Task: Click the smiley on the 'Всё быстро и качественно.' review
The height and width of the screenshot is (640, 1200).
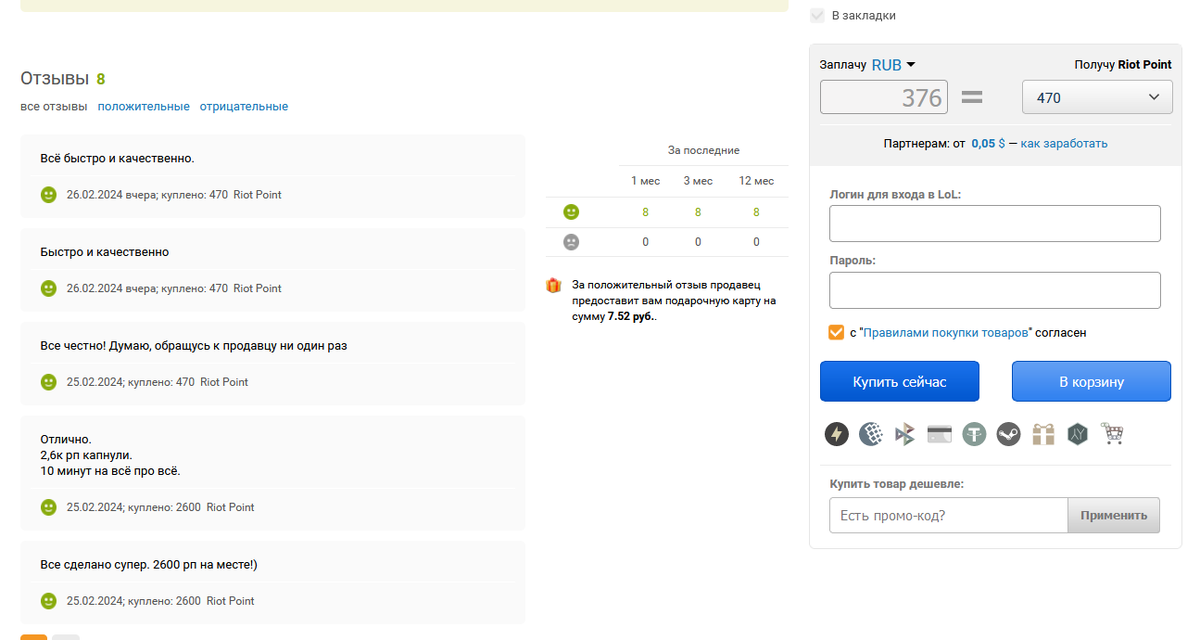Action: coord(49,195)
